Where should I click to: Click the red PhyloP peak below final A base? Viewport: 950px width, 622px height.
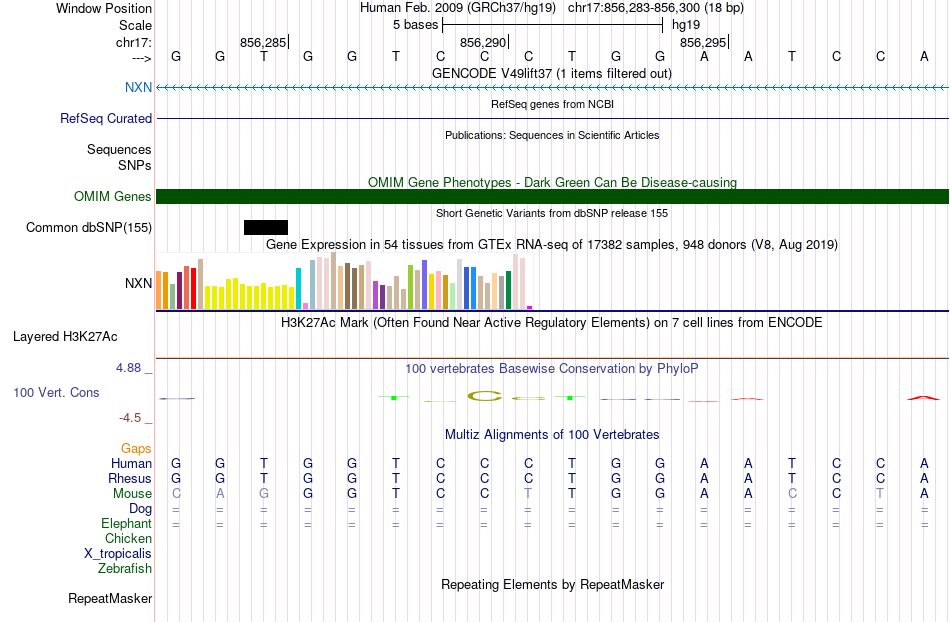[x=923, y=398]
